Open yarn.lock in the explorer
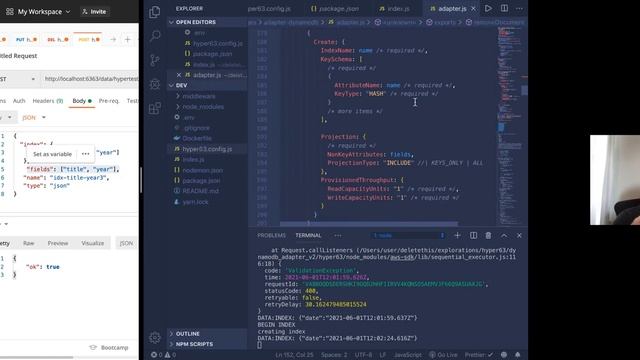640x360 pixels. click(x=195, y=202)
